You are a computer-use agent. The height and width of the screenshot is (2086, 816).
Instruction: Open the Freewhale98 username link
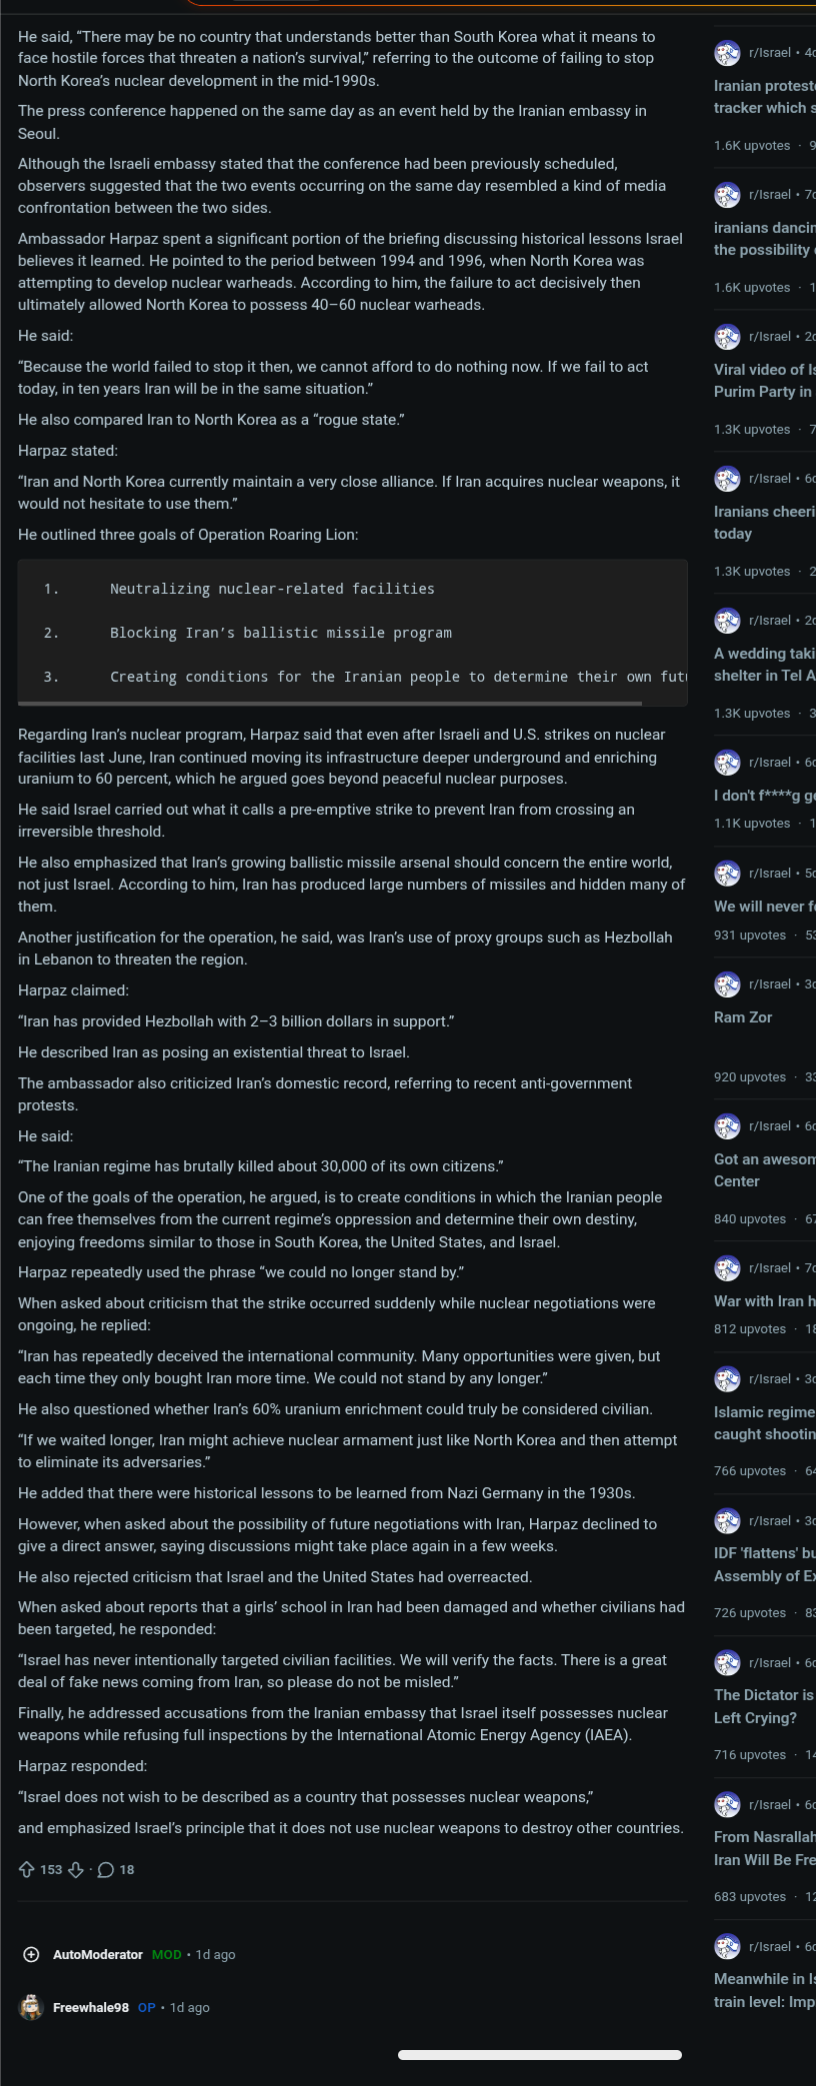tap(91, 2007)
